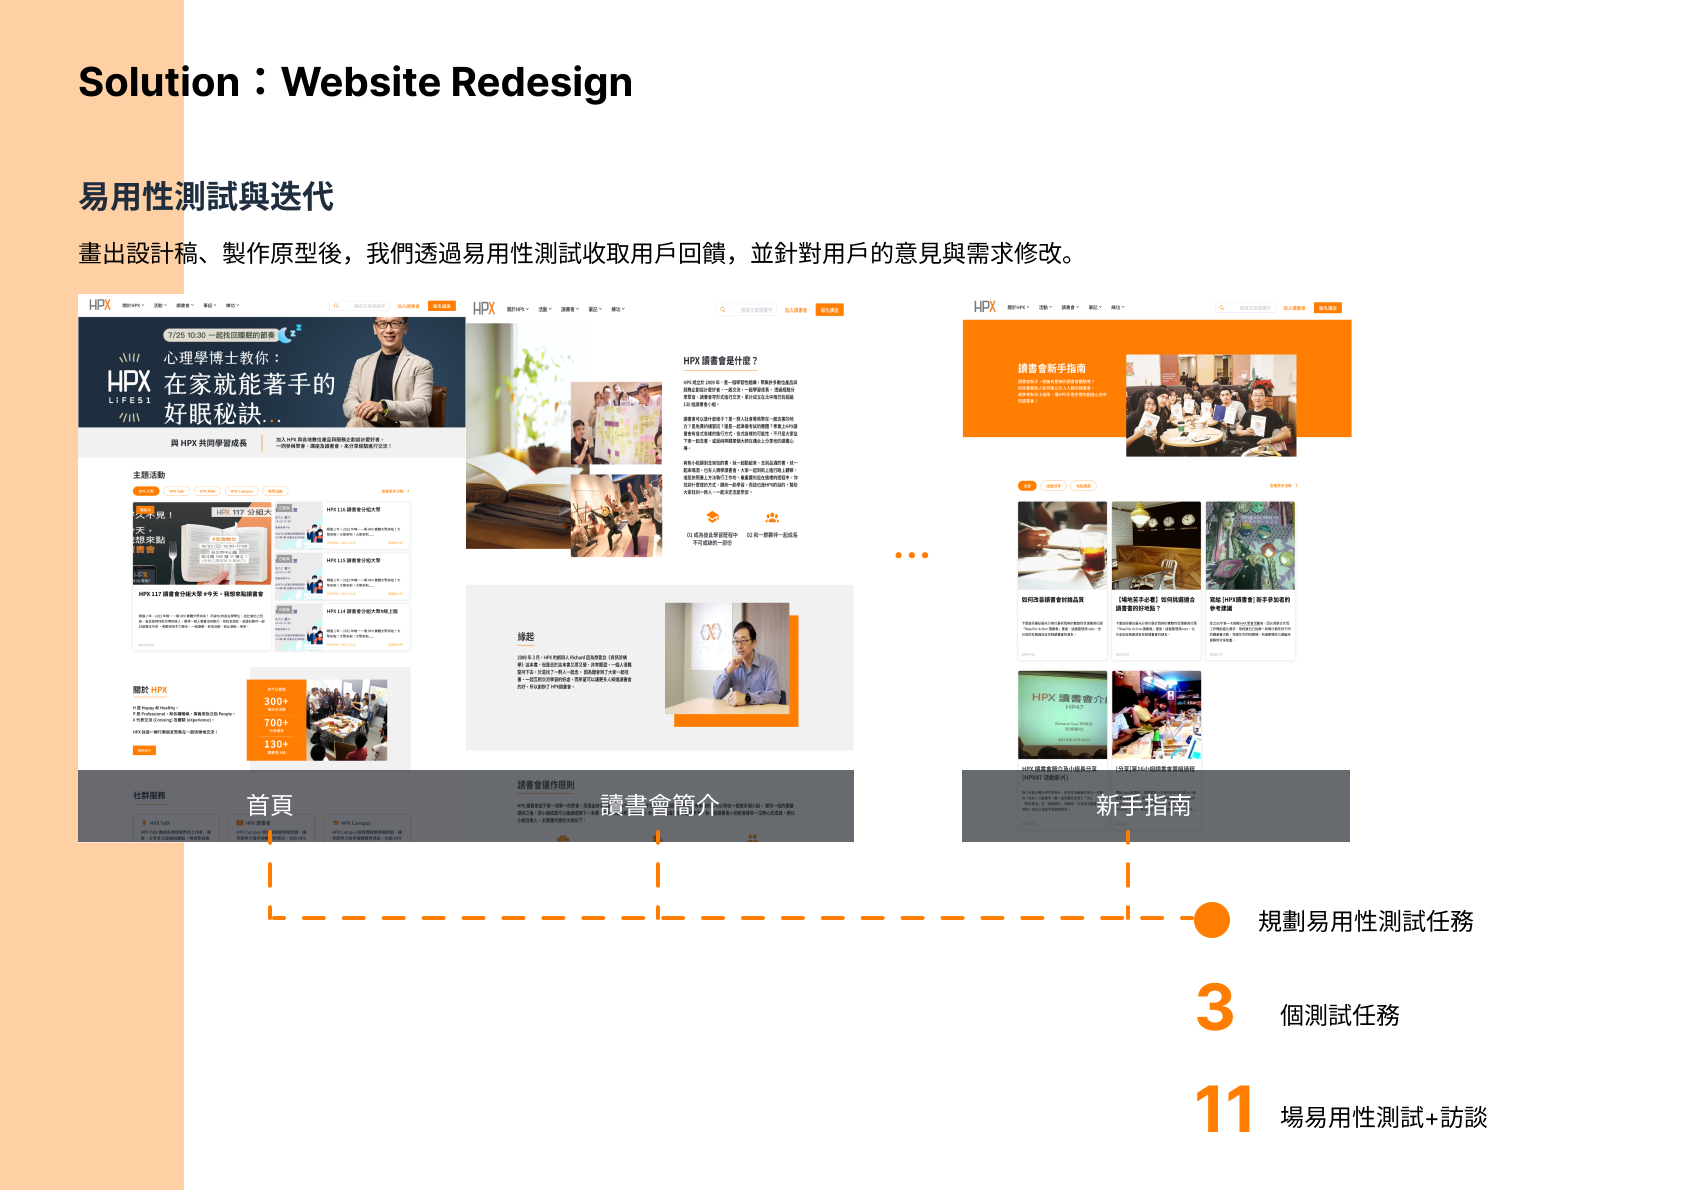
Task: Click HPX logo in homepage mockup
Action: [x=100, y=305]
